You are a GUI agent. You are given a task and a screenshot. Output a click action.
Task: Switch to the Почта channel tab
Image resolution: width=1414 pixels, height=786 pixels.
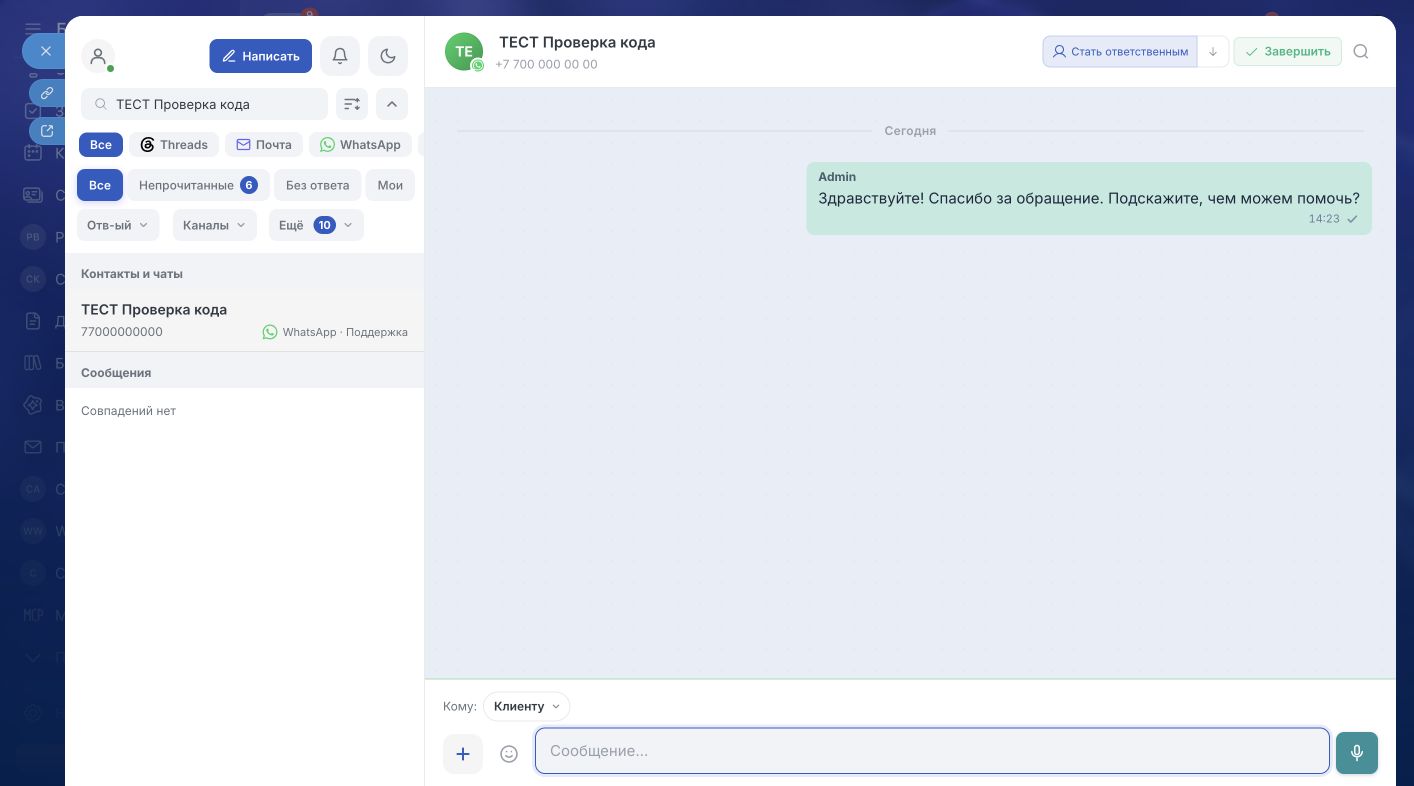click(x=264, y=145)
